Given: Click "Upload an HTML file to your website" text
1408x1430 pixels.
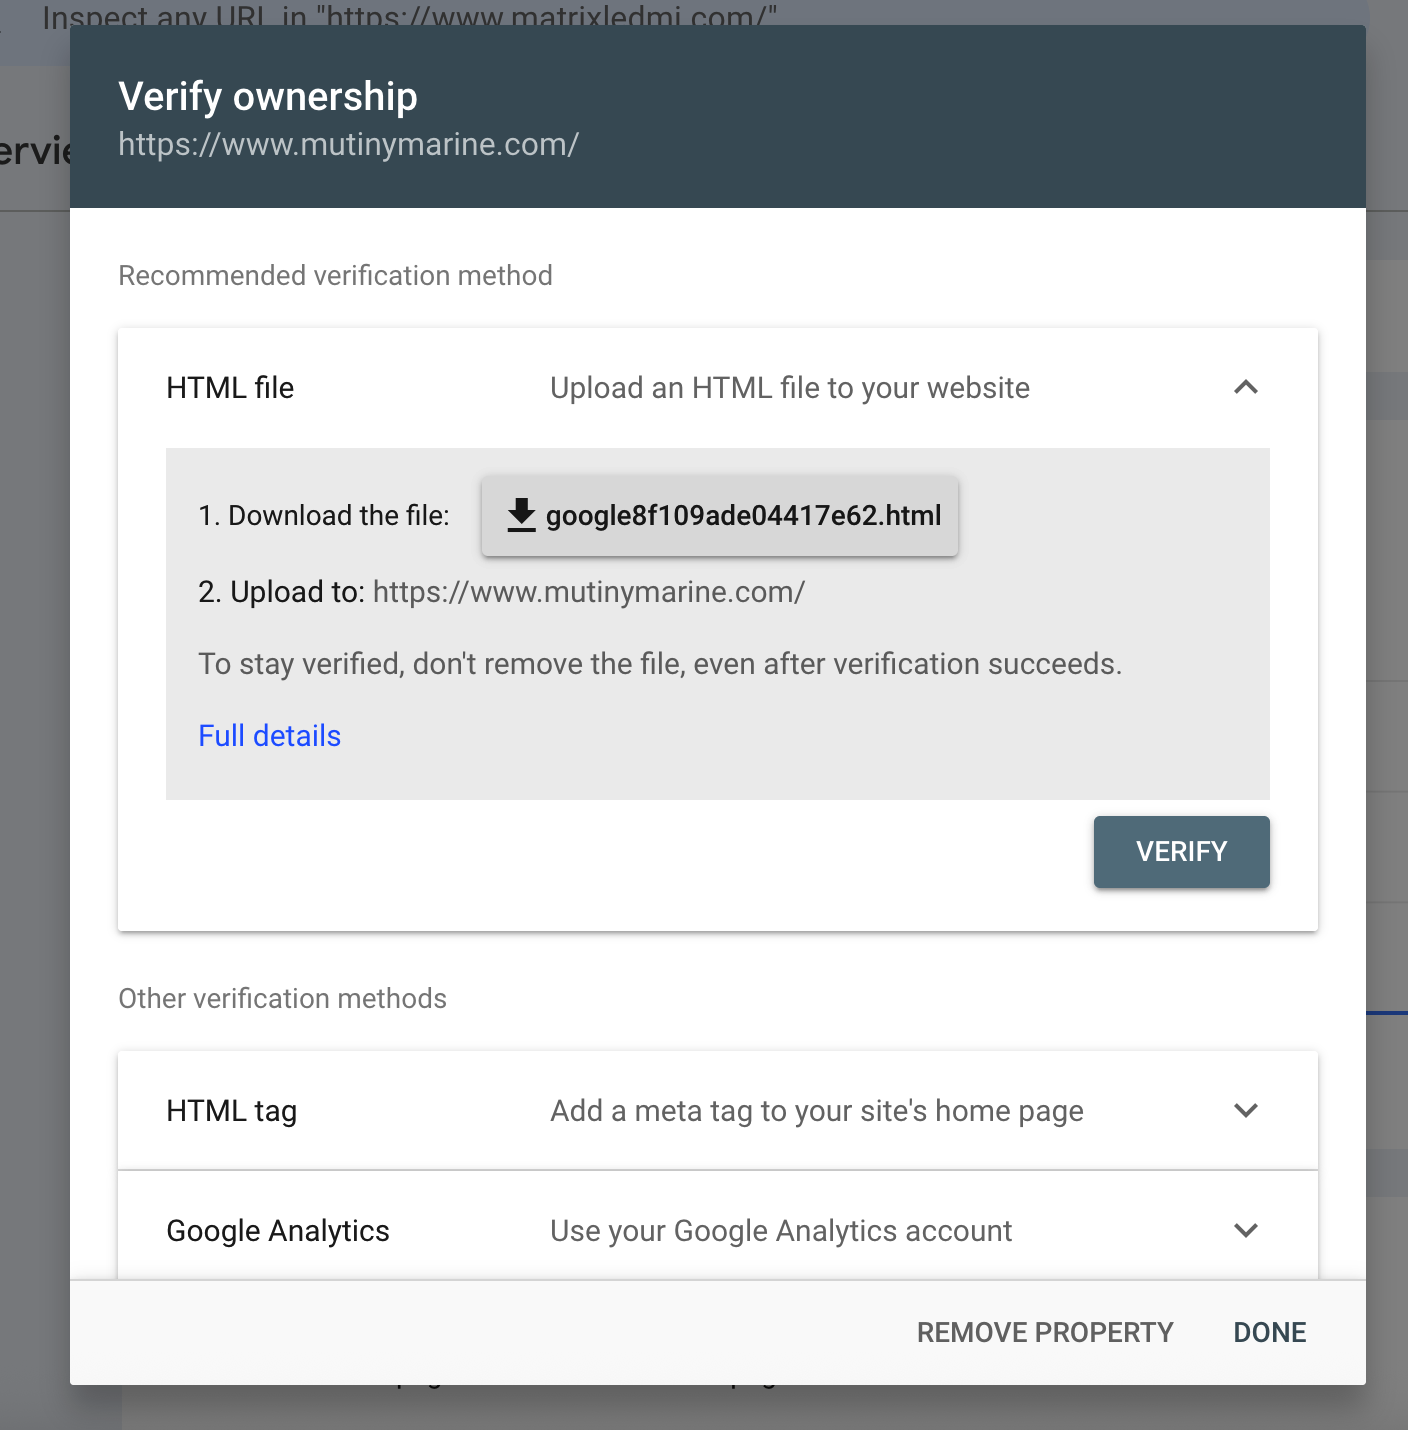Looking at the screenshot, I should point(789,388).
